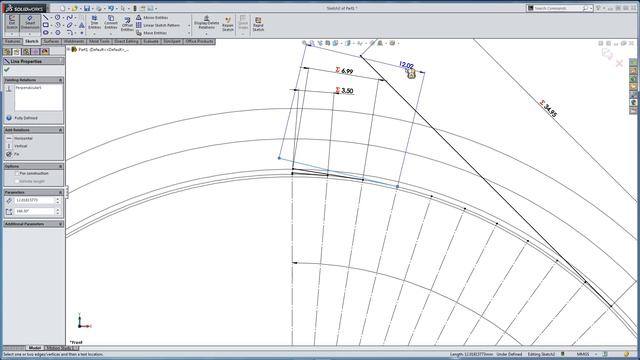
Task: Switch to the Surfaces tab
Action: pos(51,42)
